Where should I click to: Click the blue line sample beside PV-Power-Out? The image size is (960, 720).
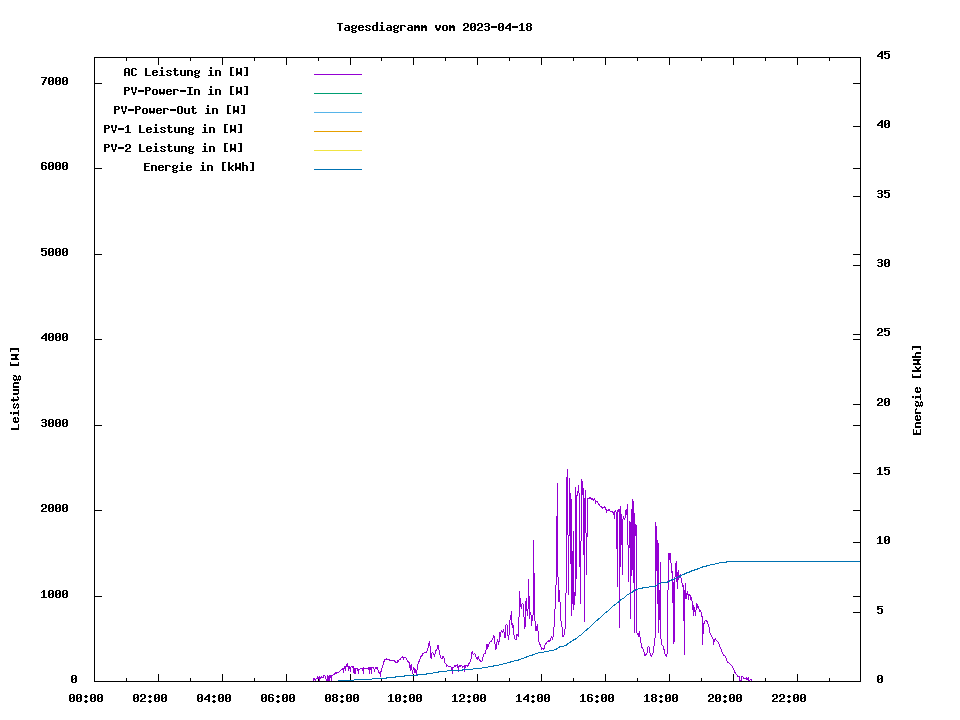(x=337, y=112)
